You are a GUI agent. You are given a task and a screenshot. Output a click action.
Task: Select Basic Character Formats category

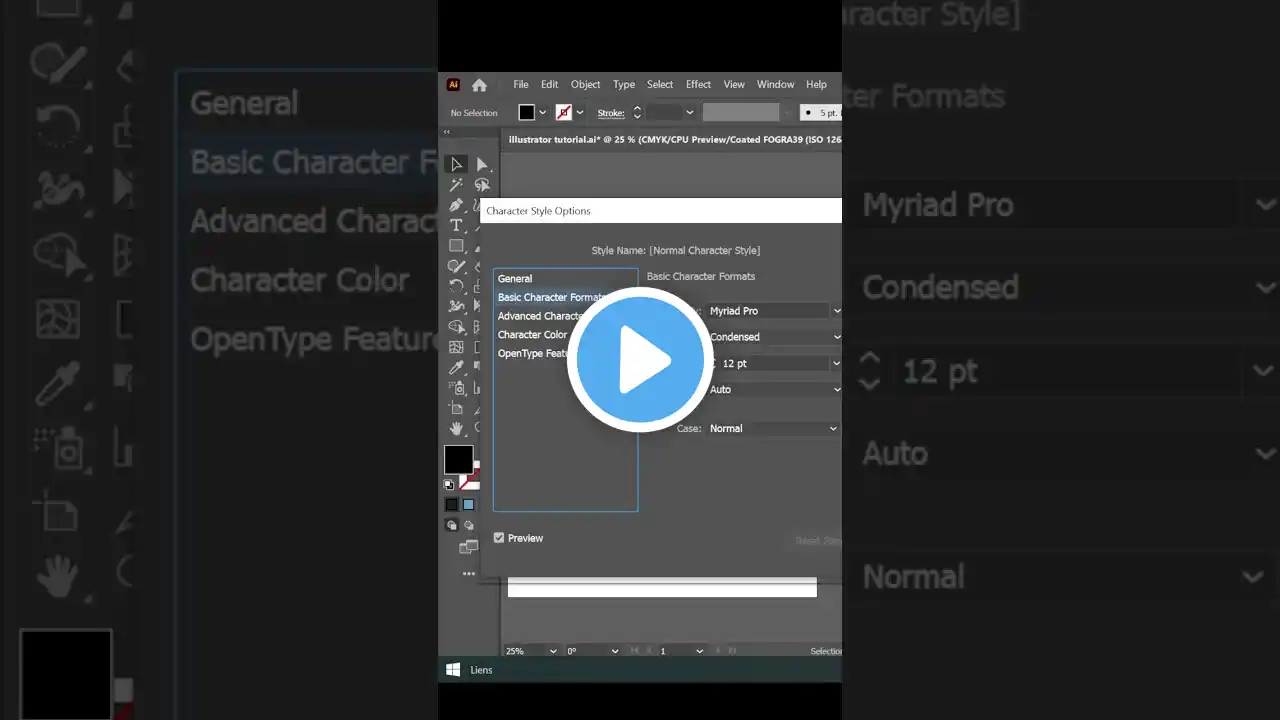(x=565, y=297)
